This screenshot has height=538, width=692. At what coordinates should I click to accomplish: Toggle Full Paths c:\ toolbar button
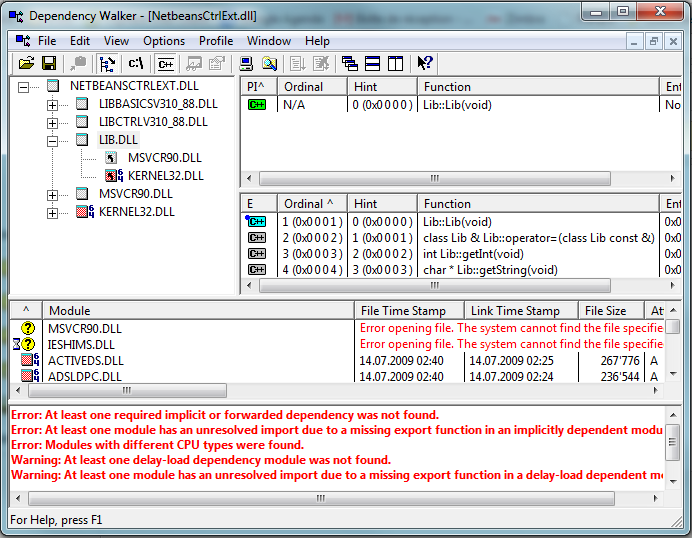[x=136, y=63]
